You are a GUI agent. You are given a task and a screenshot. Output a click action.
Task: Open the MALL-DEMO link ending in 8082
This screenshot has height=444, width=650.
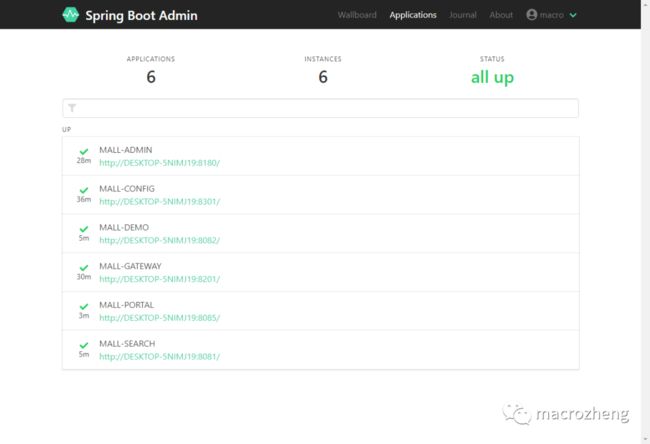pos(160,240)
